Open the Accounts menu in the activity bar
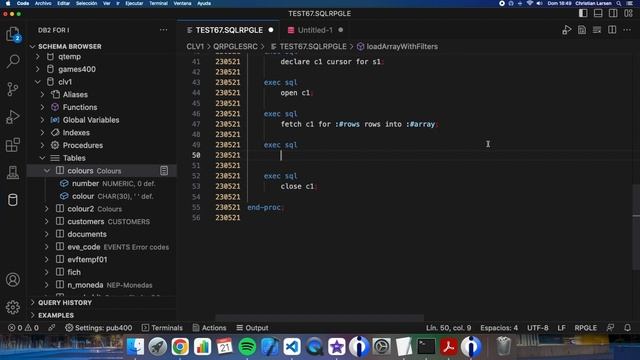The height and width of the screenshot is (360, 640). [13, 280]
